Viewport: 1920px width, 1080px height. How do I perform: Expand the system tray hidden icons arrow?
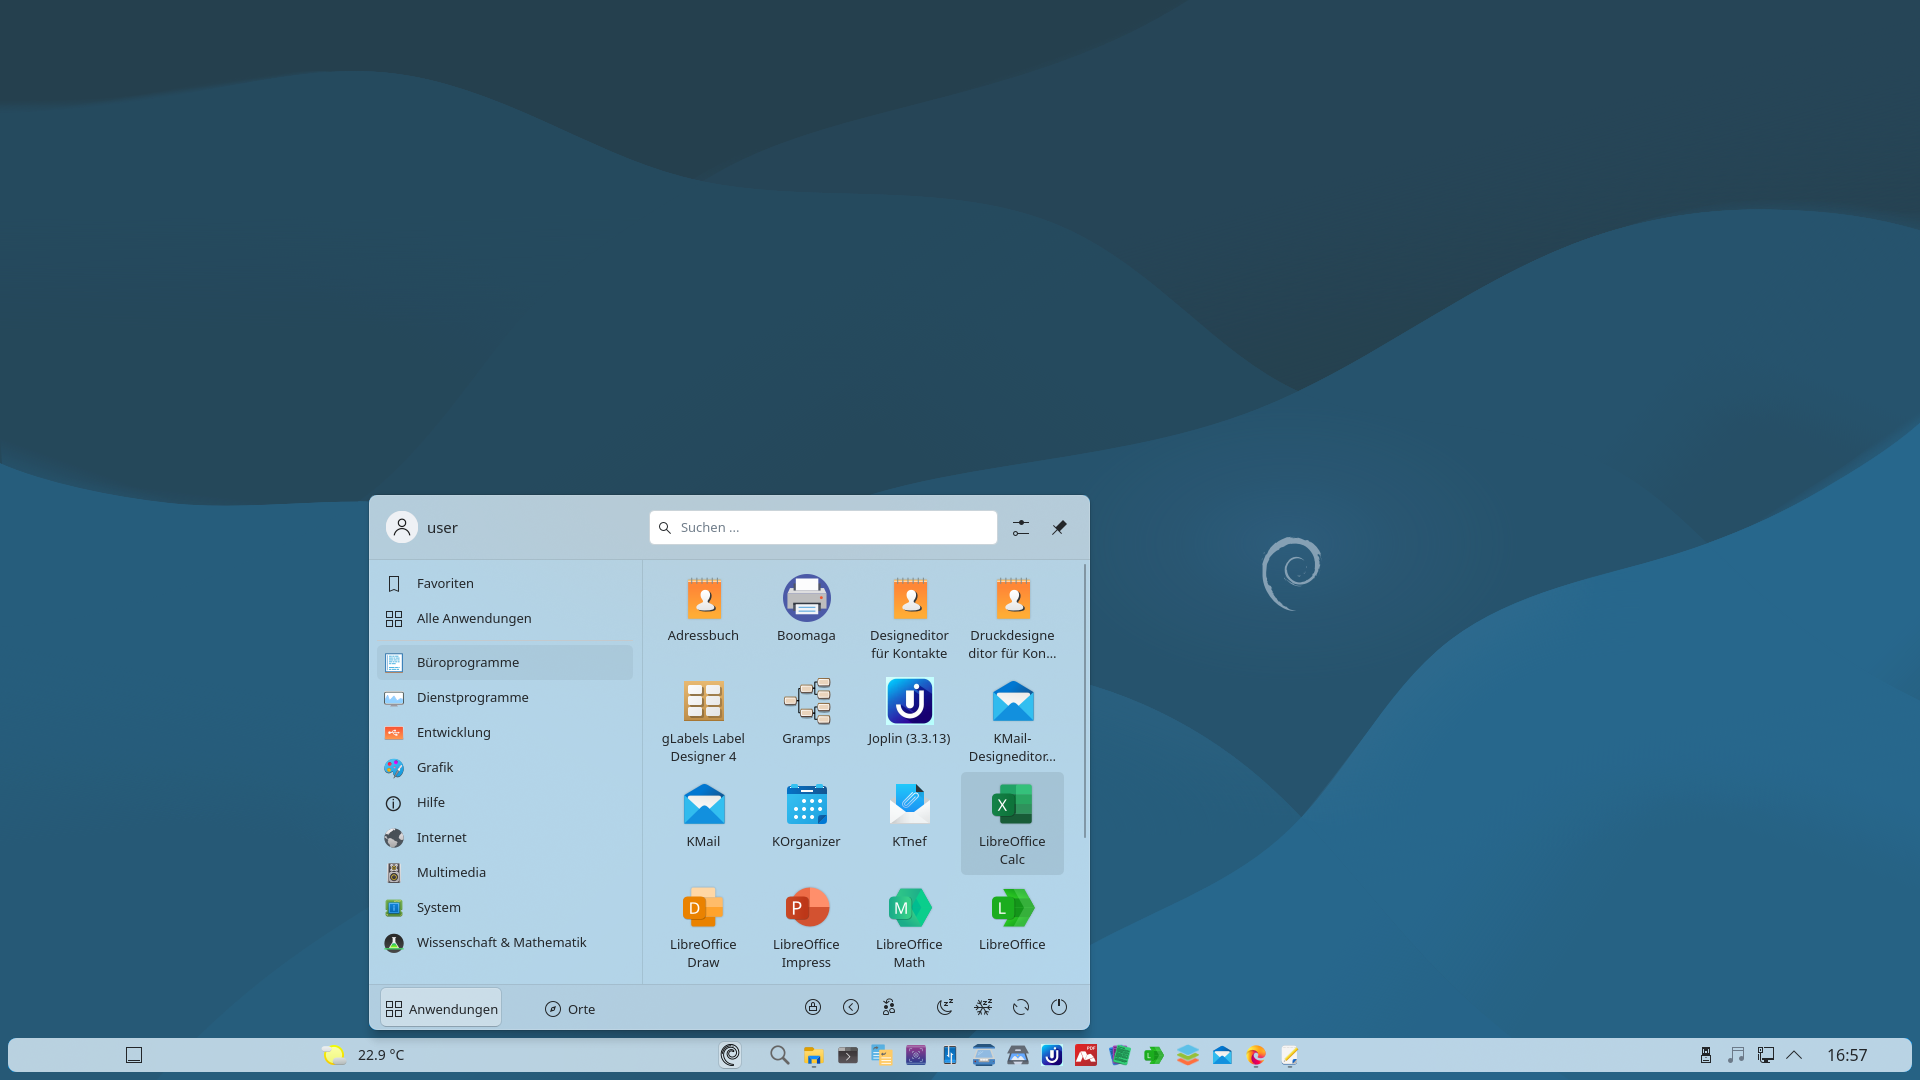pyautogui.click(x=1794, y=1054)
